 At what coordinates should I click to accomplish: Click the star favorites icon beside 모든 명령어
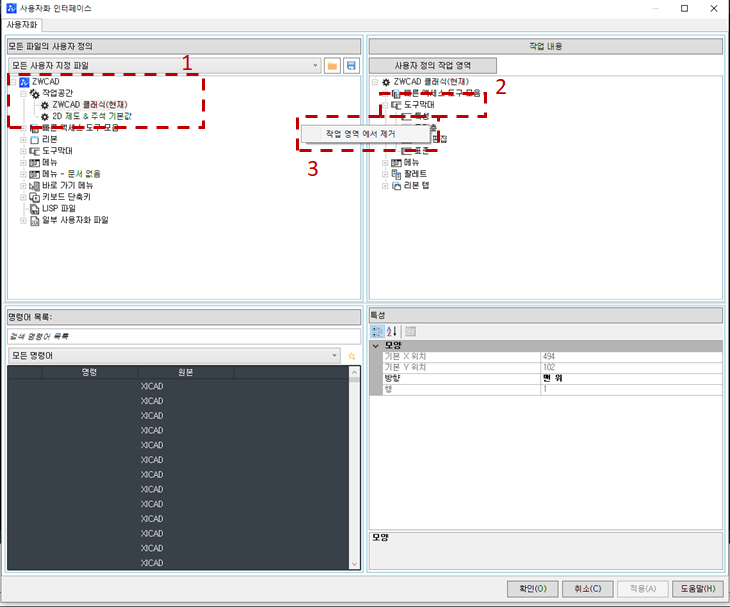point(351,356)
